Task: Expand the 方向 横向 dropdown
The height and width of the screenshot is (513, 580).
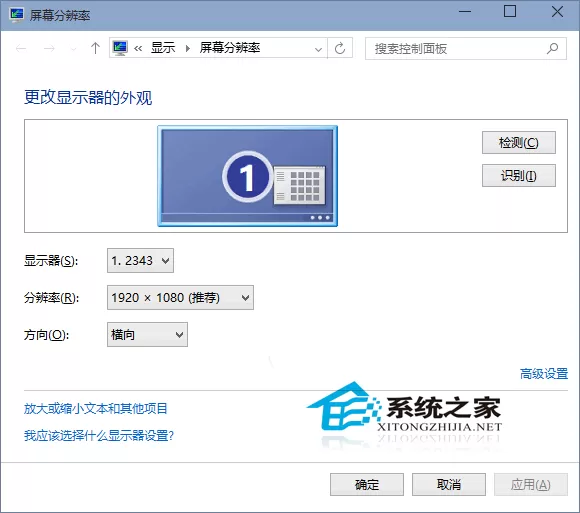Action: pyautogui.click(x=147, y=334)
